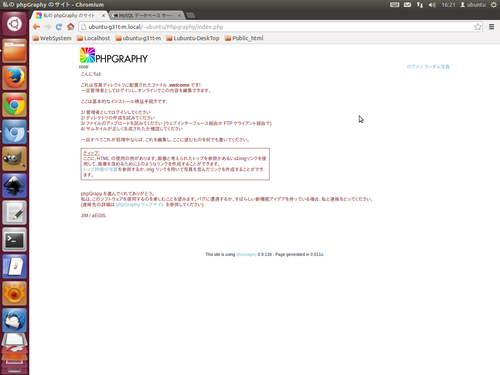Open the phpGraphy link in the footer
The image size is (500, 375).
pos(246,254)
